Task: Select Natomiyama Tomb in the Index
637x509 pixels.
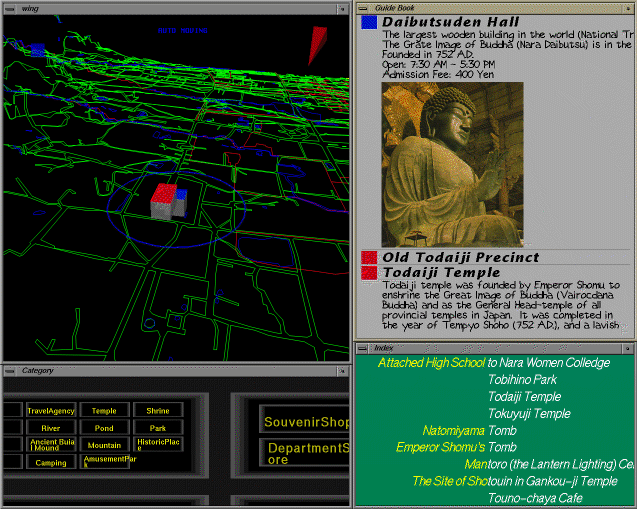Action: coord(470,430)
